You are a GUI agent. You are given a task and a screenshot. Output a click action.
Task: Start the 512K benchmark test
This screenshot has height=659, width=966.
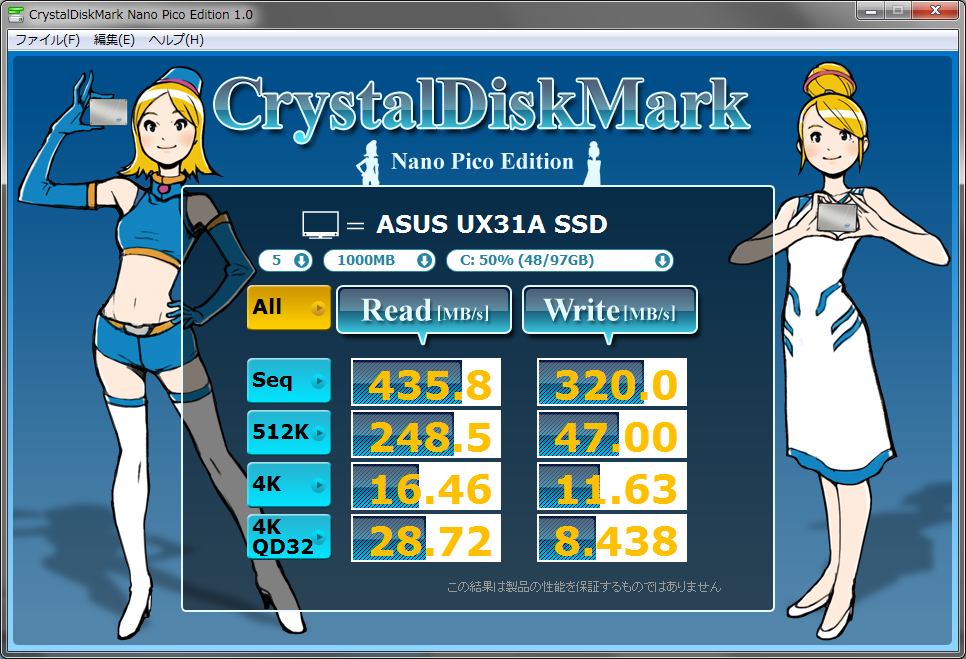point(289,432)
